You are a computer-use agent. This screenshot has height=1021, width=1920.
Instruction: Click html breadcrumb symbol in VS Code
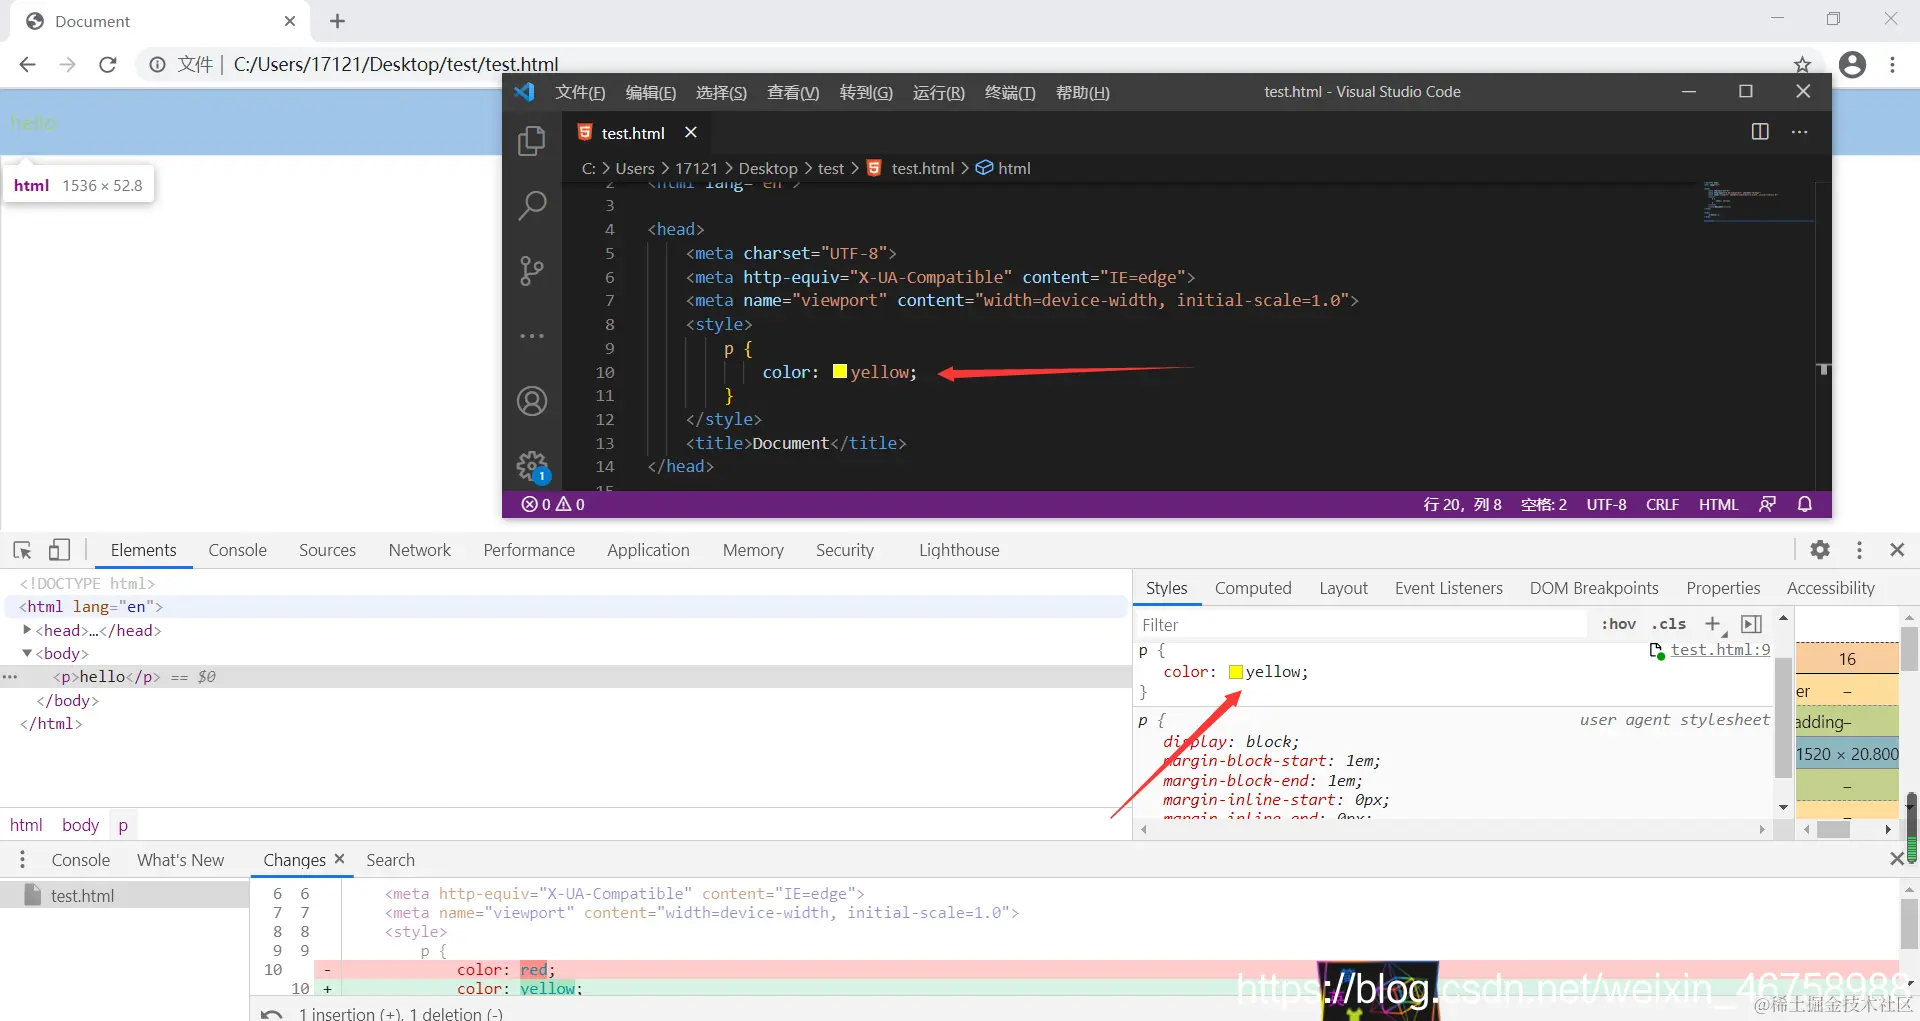pos(1003,168)
